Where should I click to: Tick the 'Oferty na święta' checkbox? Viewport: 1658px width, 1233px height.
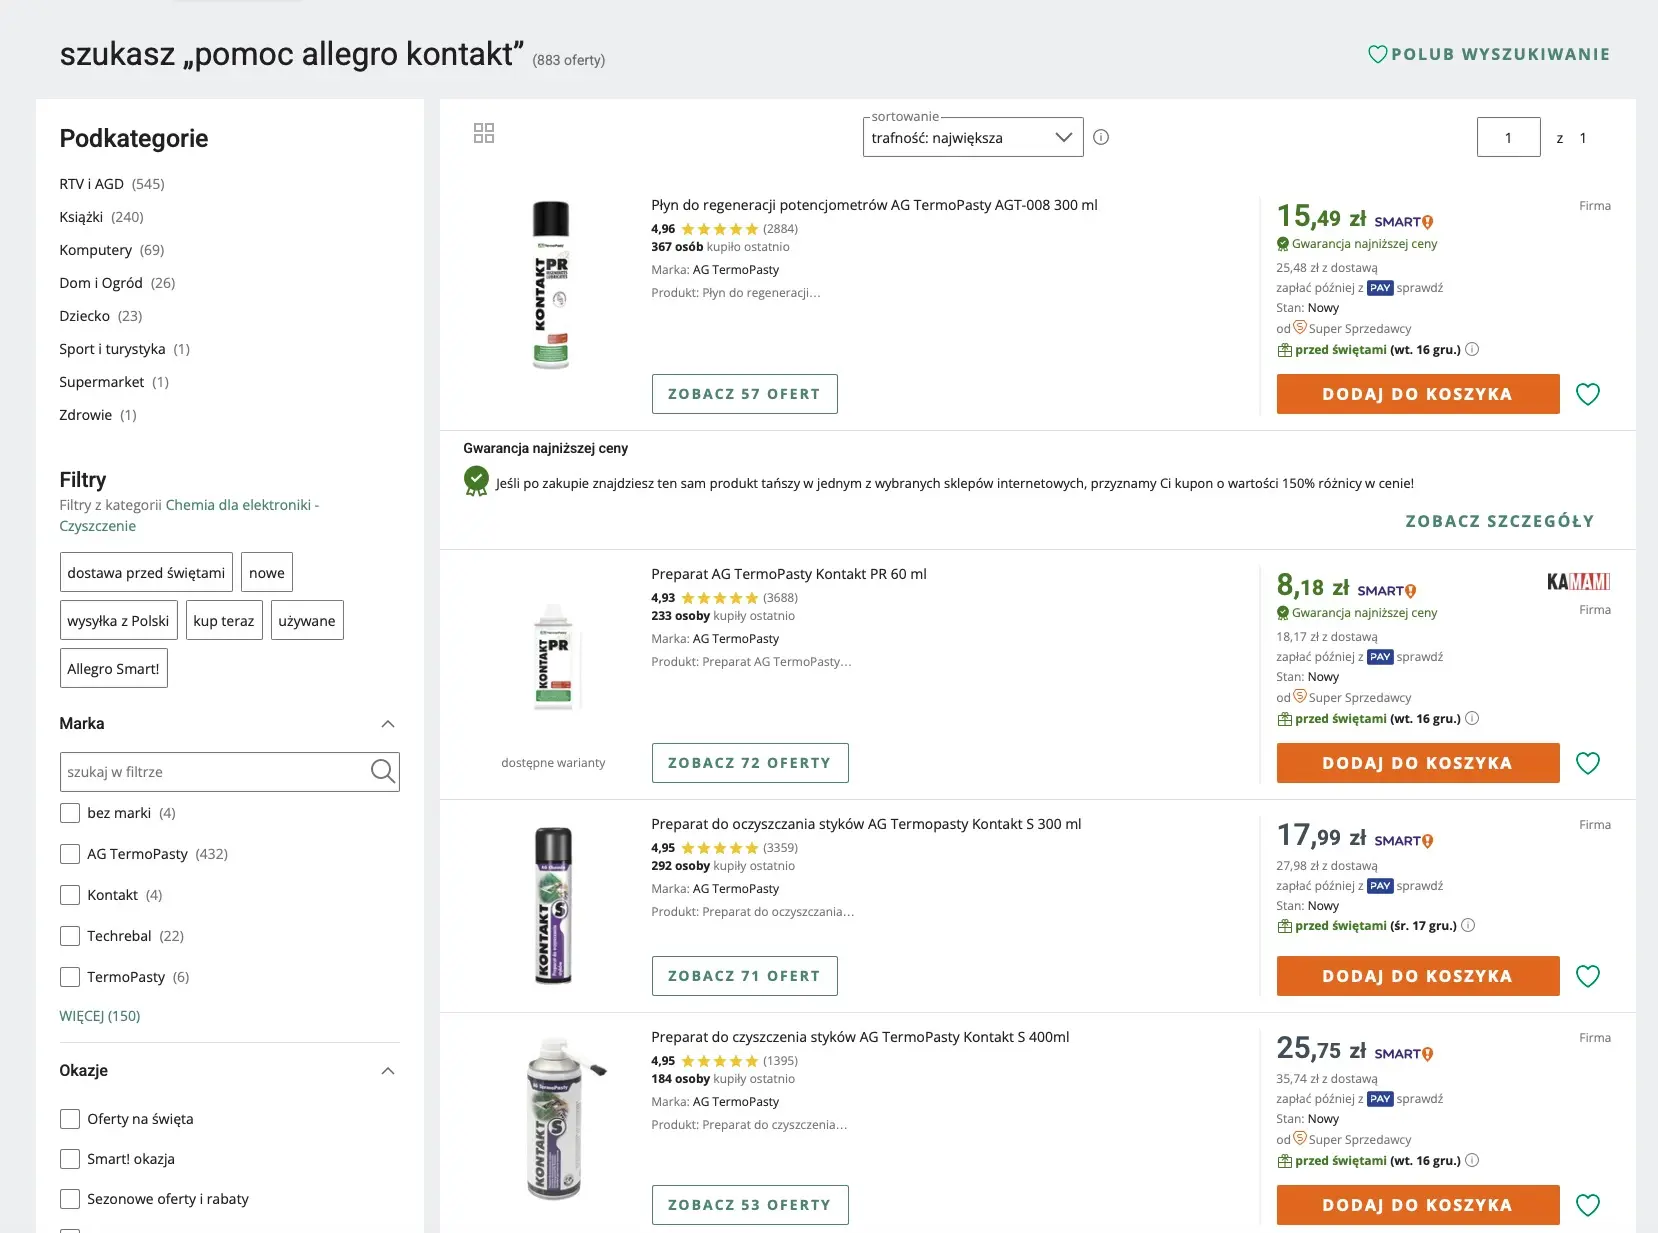(70, 1119)
